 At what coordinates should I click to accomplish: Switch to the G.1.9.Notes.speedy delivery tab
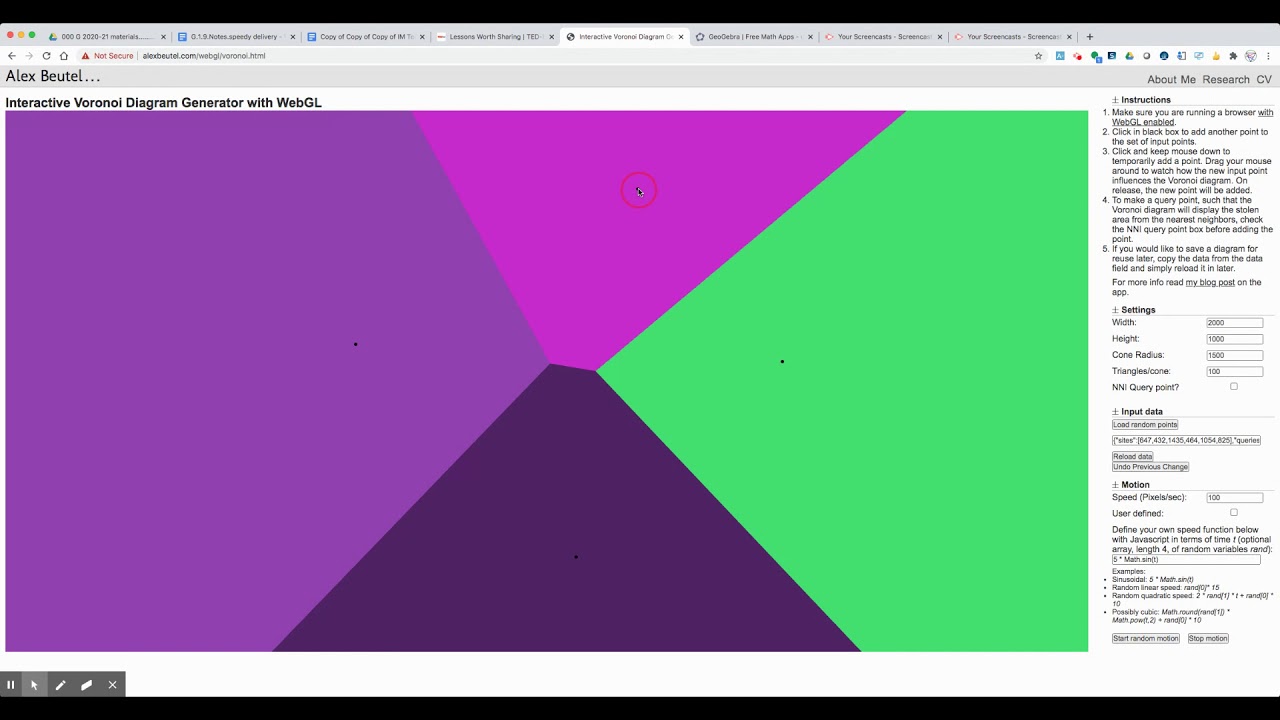[x=234, y=37]
